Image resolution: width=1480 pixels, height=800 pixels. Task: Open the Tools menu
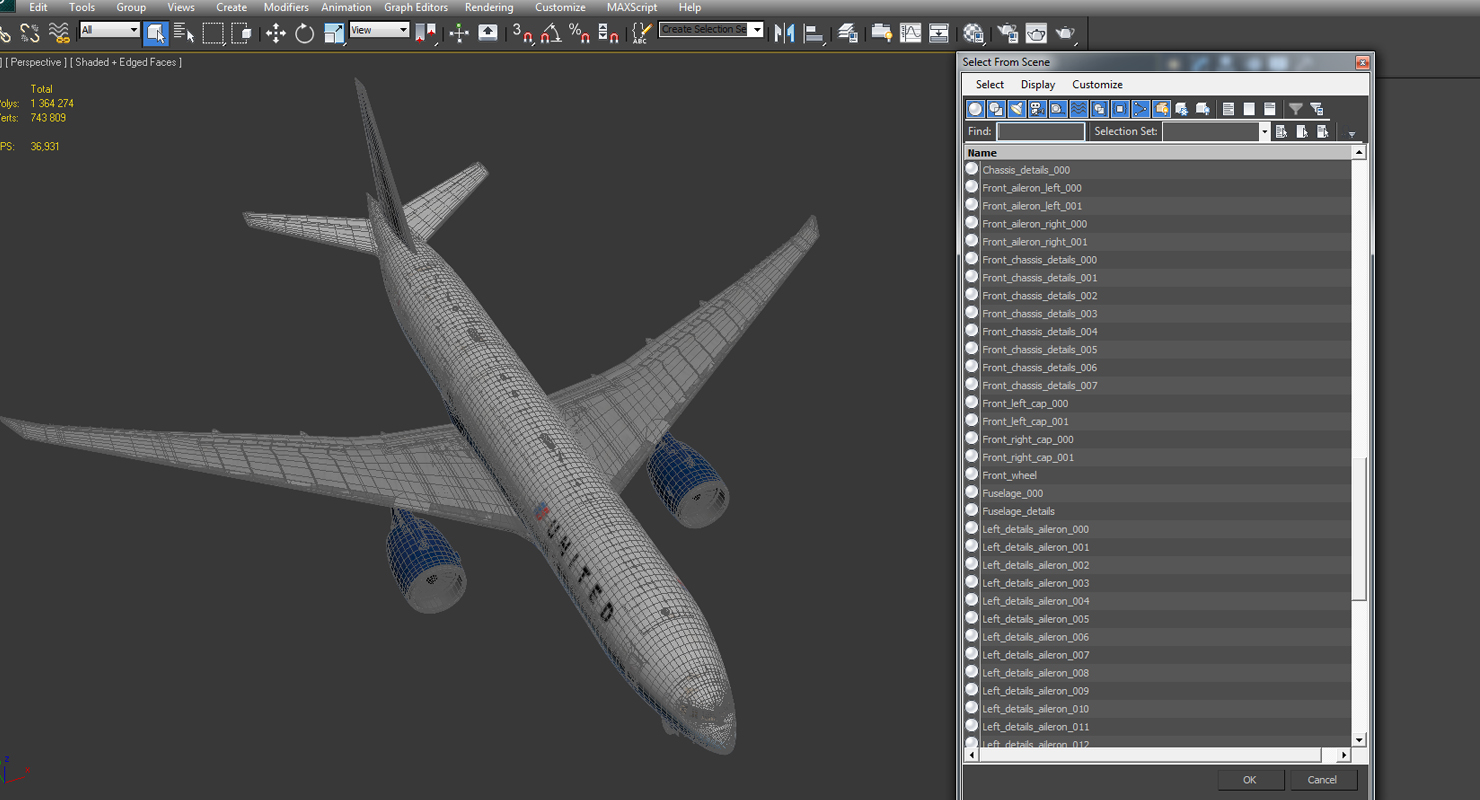(82, 7)
